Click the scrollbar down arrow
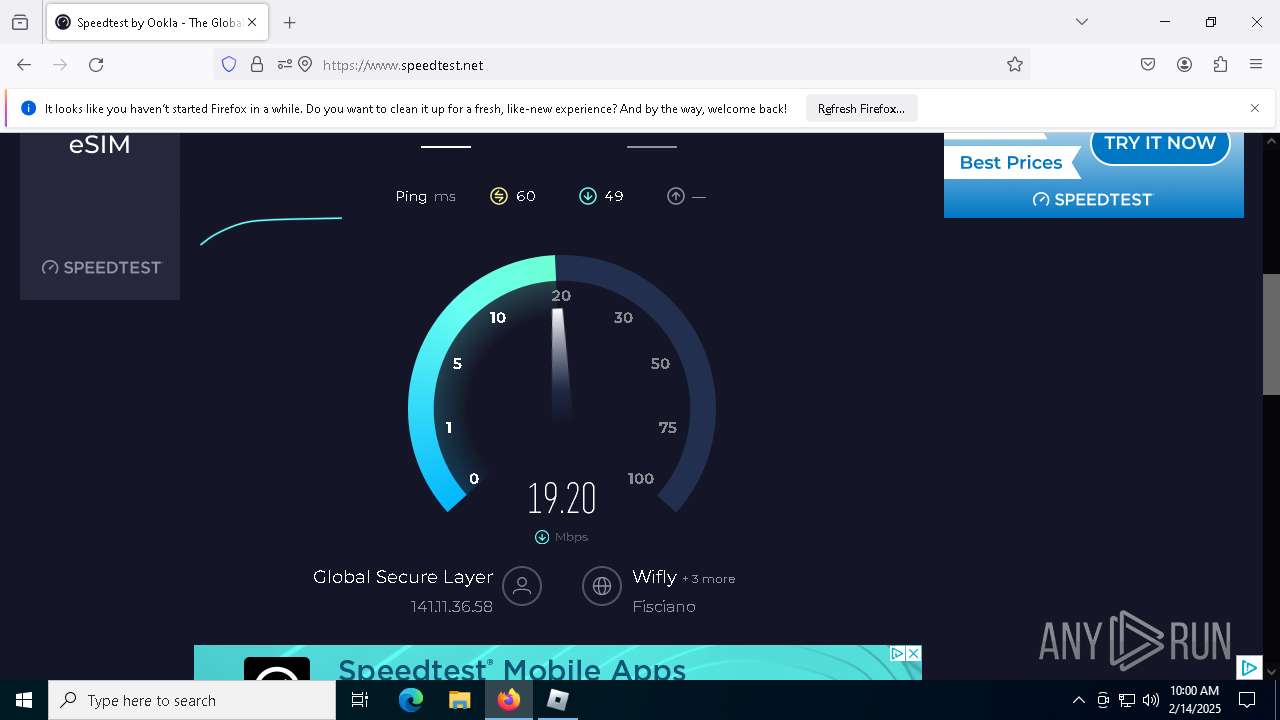1280x720 pixels. (x=1271, y=671)
